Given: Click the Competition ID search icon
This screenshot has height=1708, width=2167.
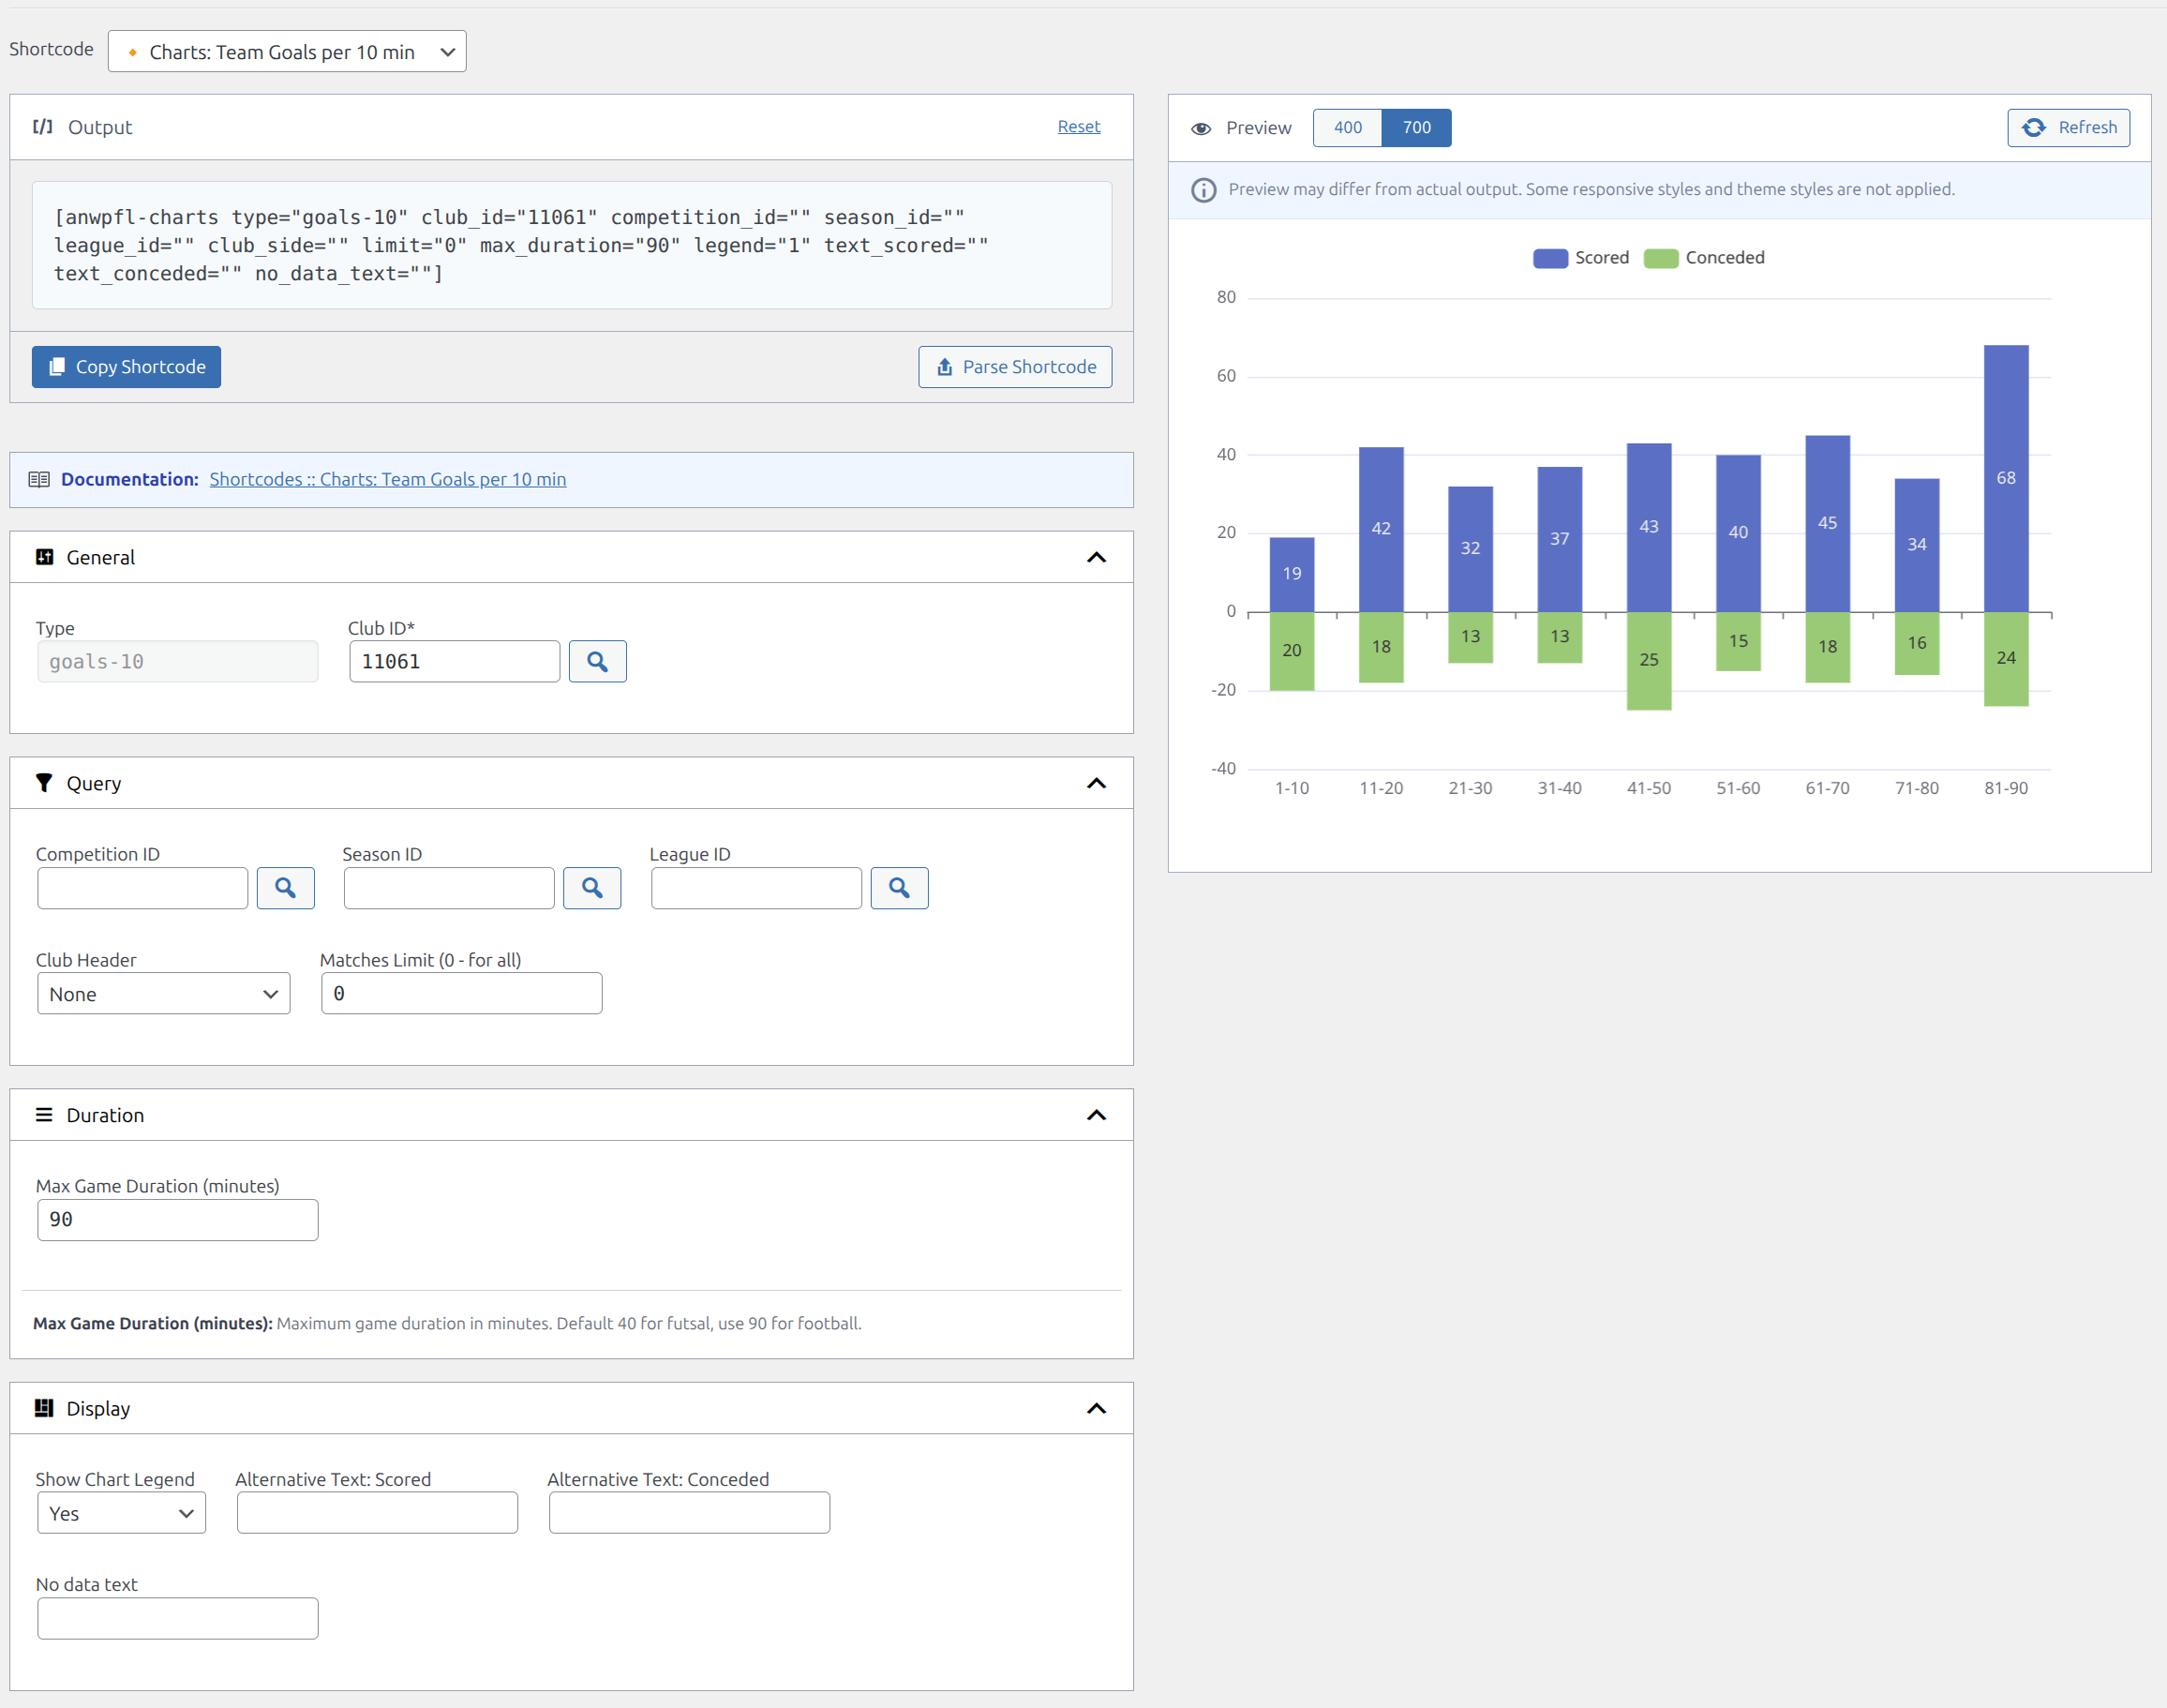Looking at the screenshot, I should coord(285,887).
